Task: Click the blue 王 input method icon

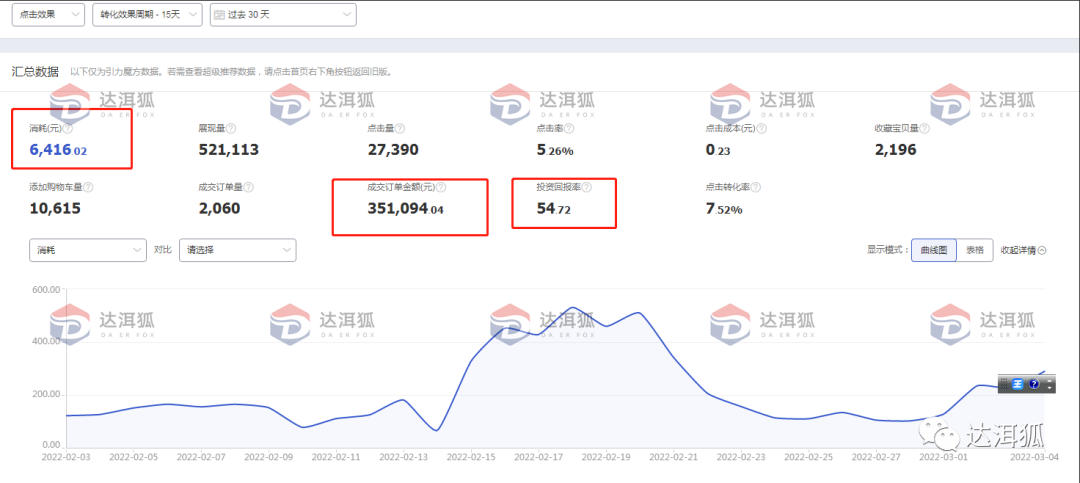Action: tap(1018, 384)
